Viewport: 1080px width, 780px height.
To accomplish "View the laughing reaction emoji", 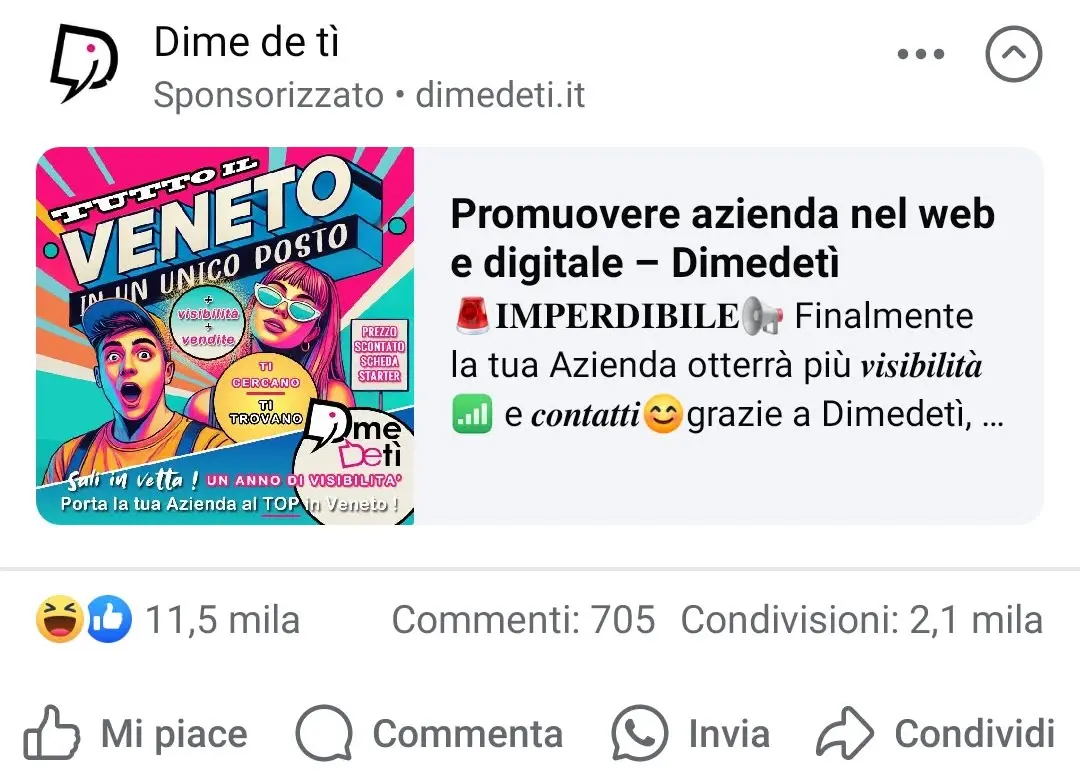I will [x=59, y=619].
